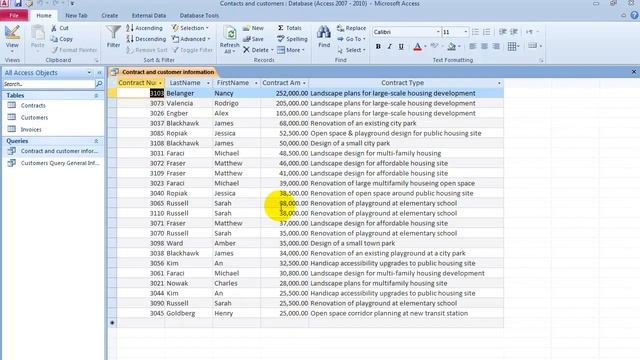Image resolution: width=640 pixels, height=360 pixels.
Task: Switch to the New Tab ribbon tab
Action: [76, 16]
